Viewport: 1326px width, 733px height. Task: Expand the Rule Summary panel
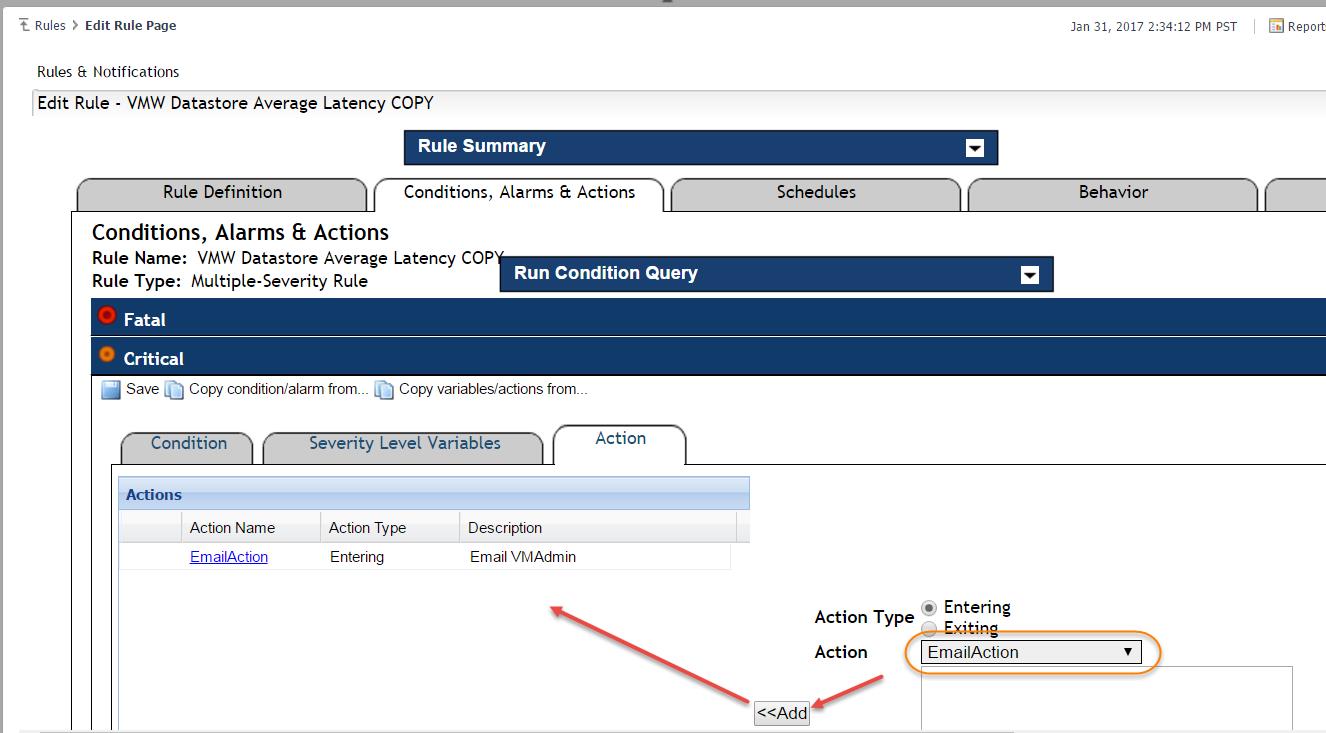coord(974,148)
